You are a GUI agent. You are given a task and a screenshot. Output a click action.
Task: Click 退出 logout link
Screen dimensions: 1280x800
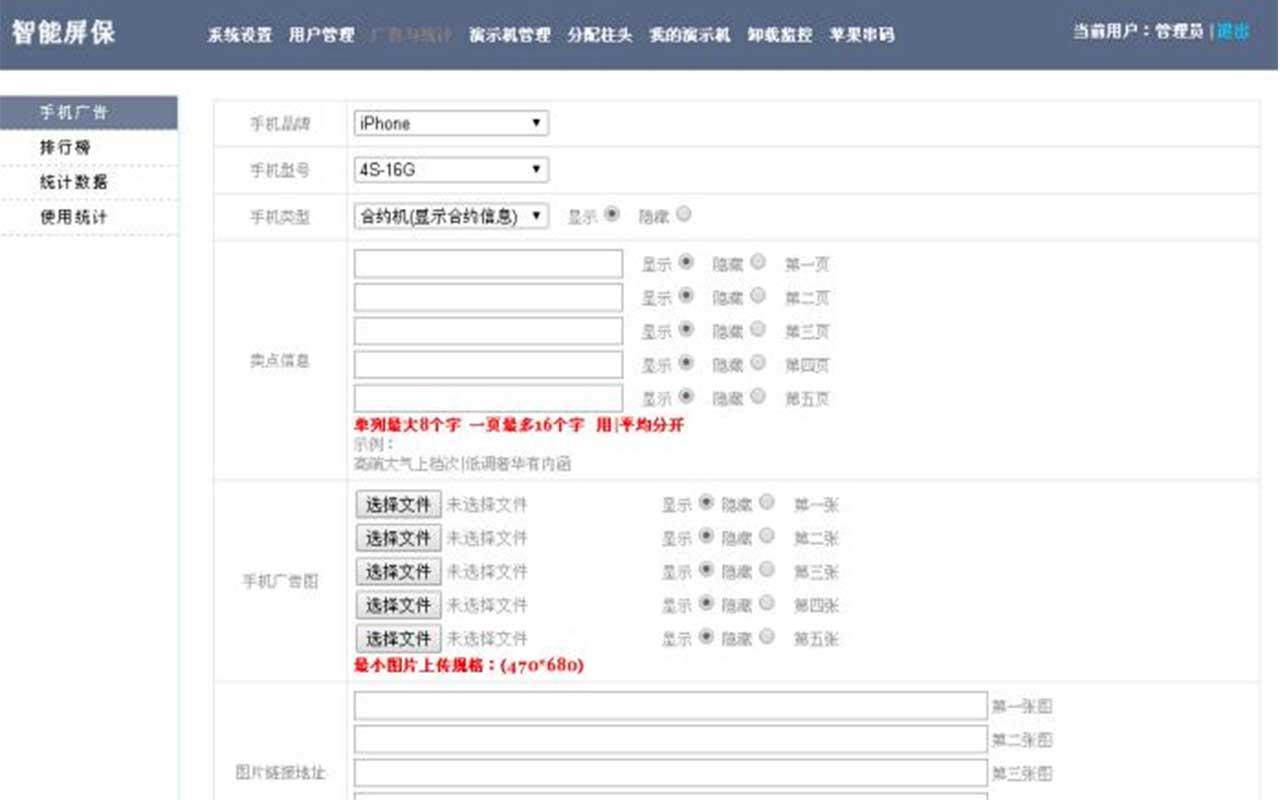(x=1233, y=32)
